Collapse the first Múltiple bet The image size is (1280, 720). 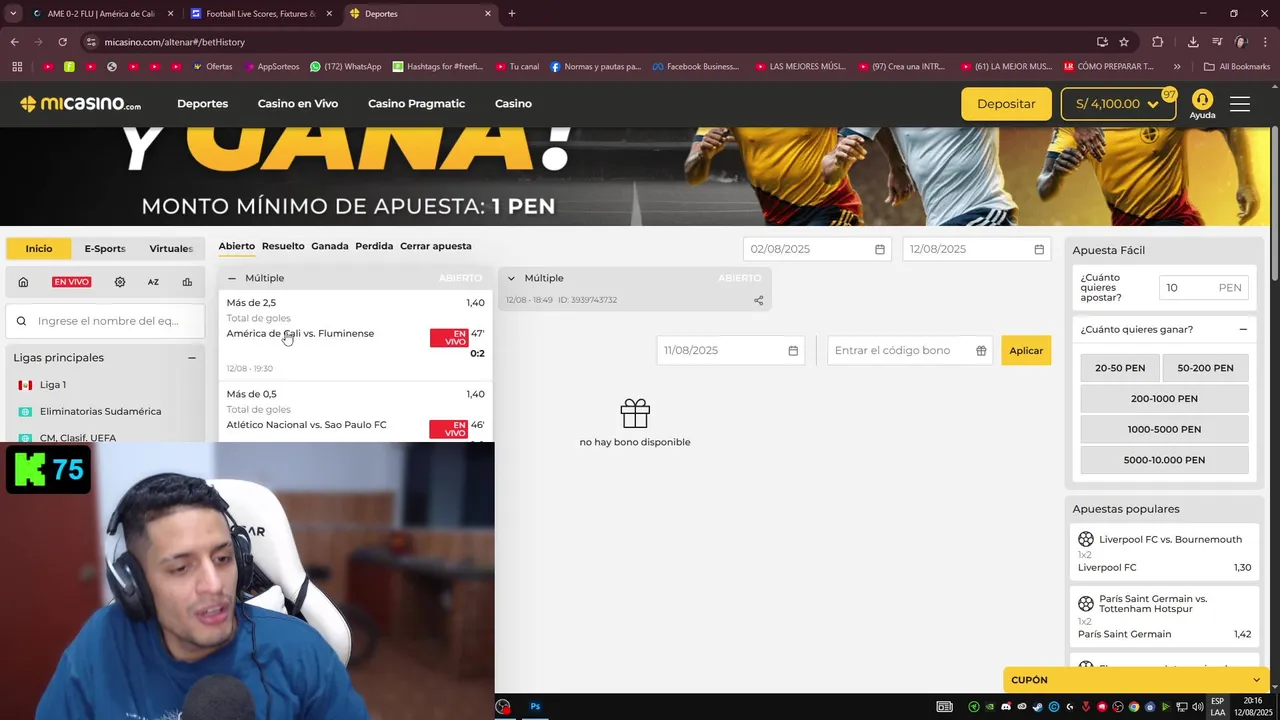click(x=232, y=278)
